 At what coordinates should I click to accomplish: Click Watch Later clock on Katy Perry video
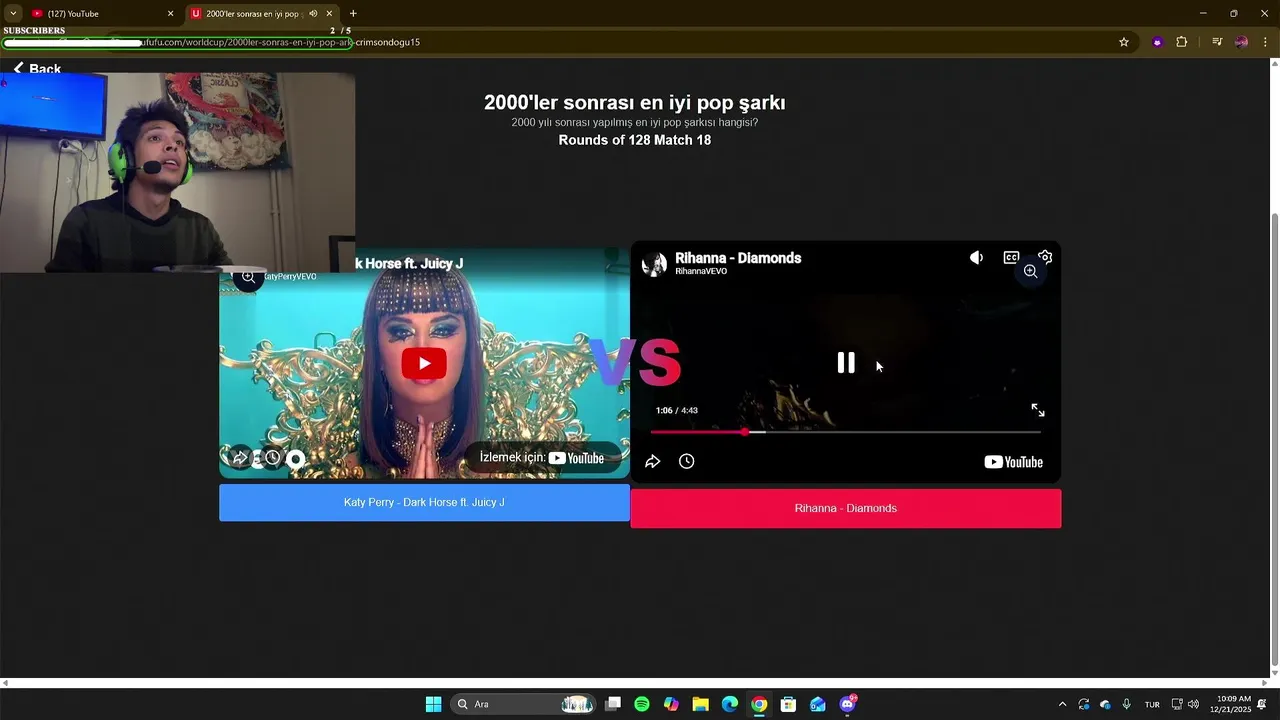[x=272, y=458]
